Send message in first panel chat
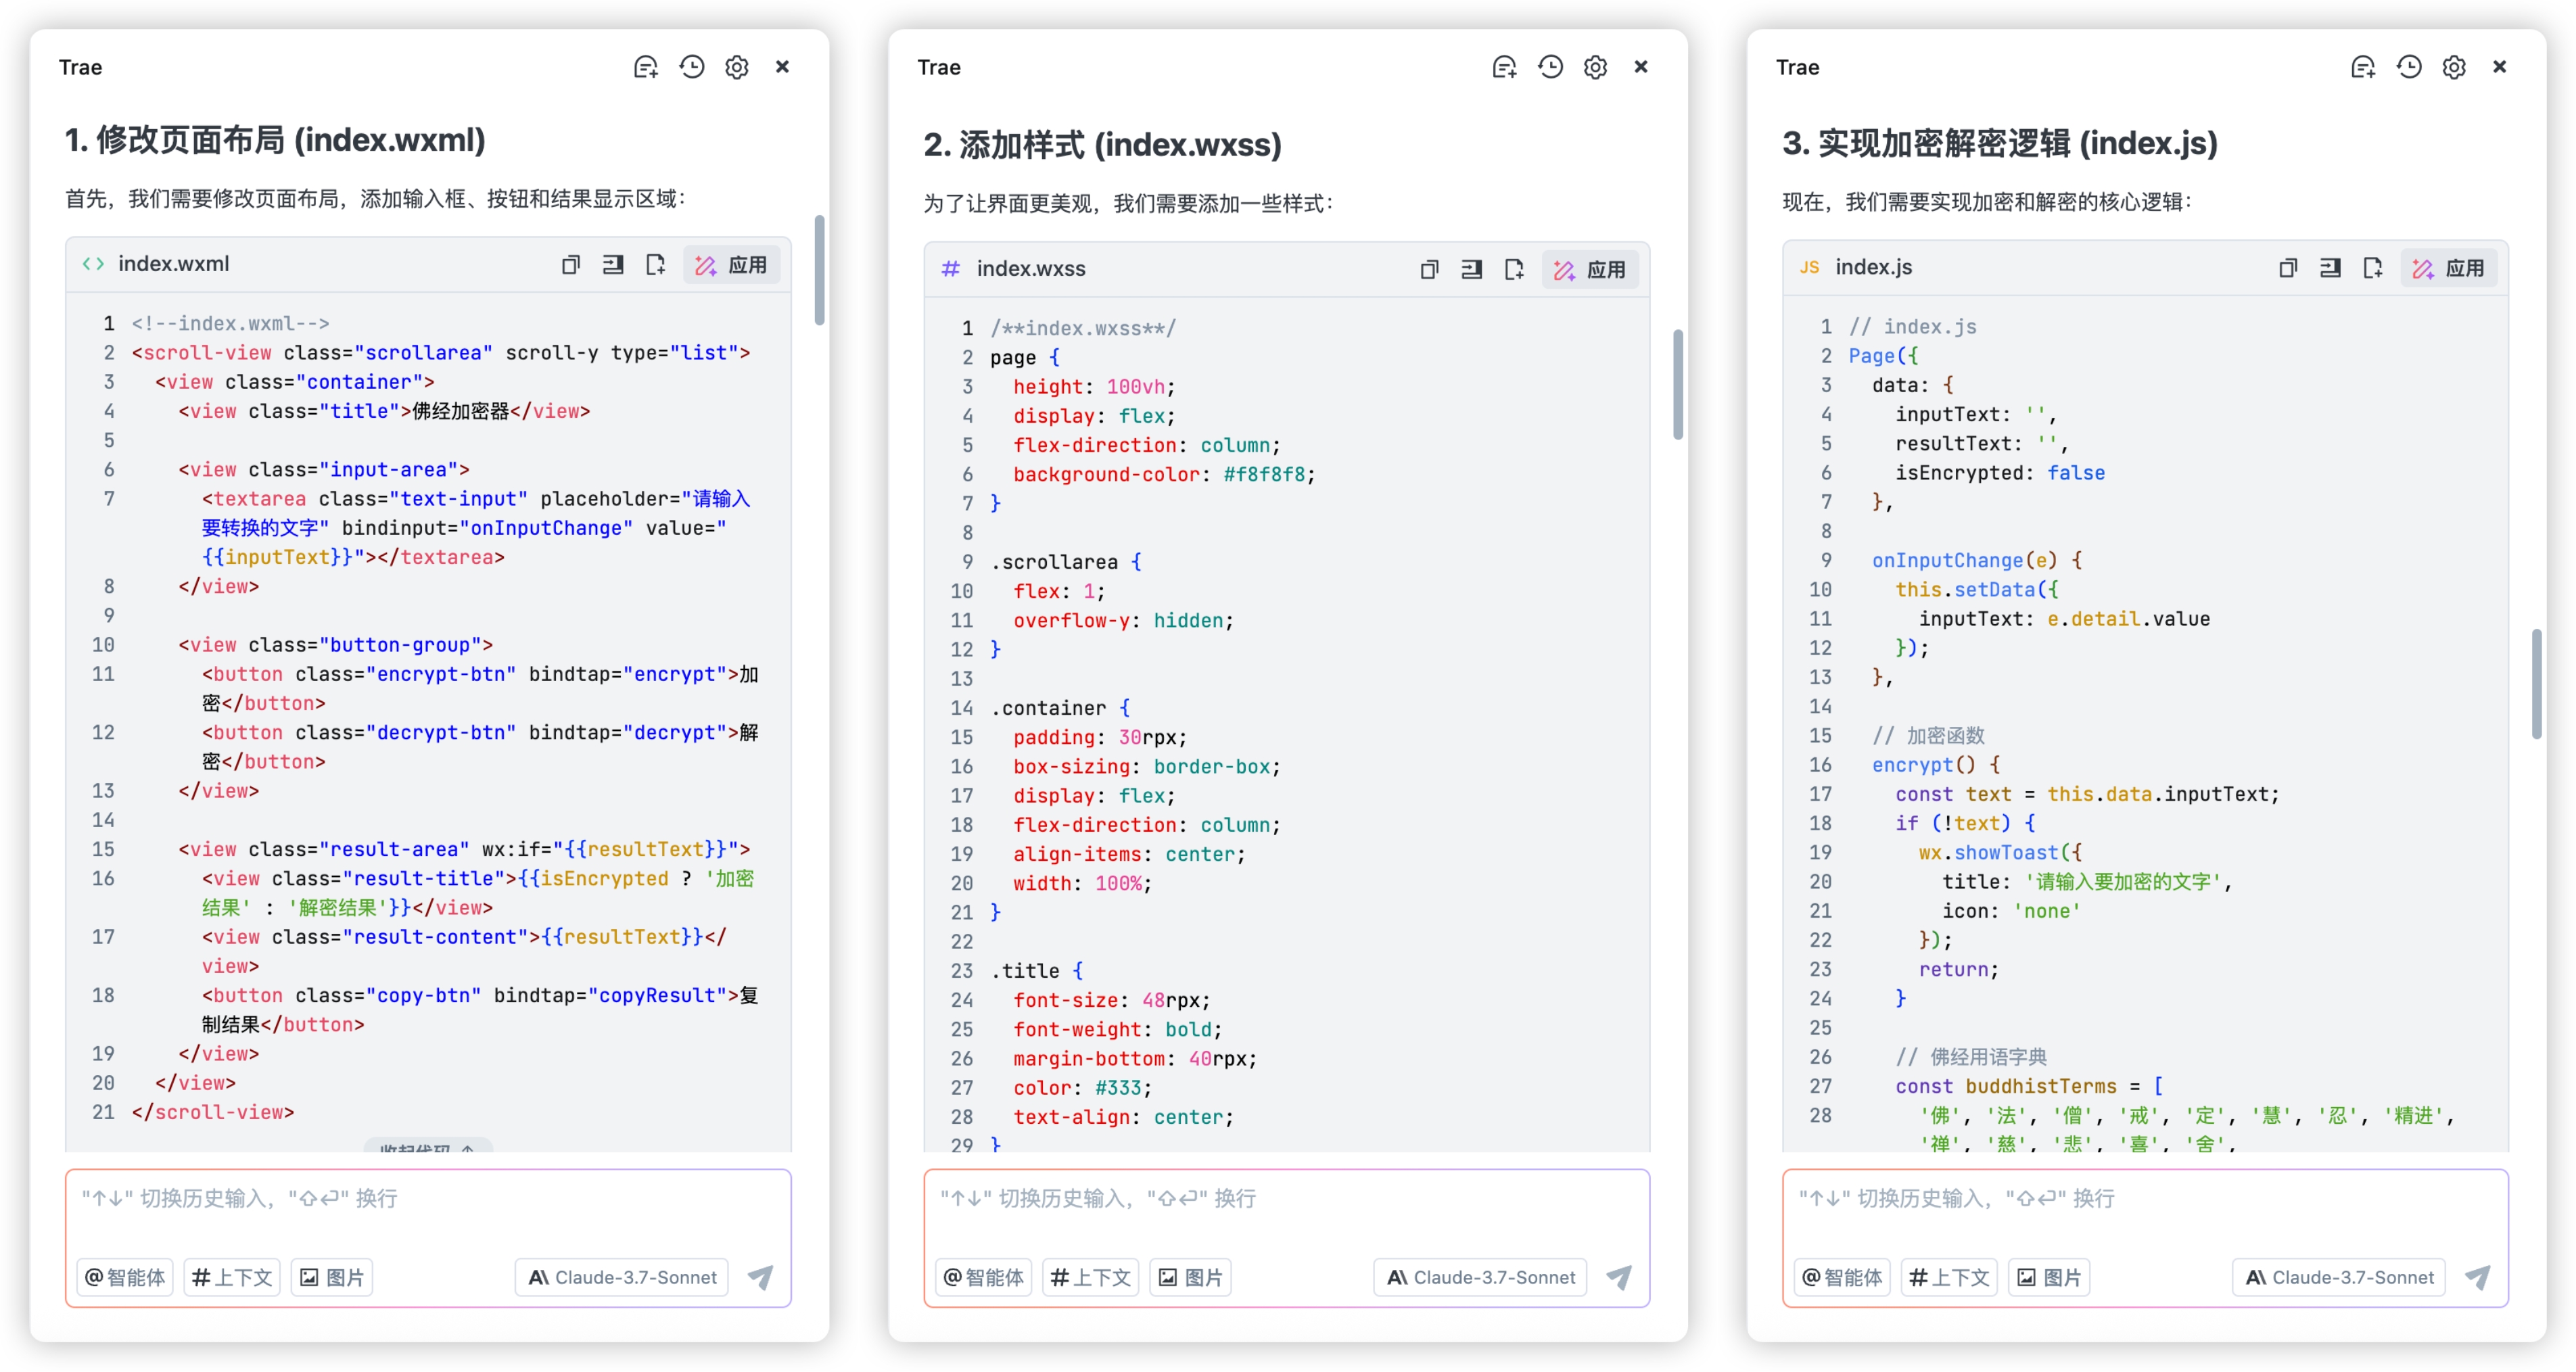 point(761,1277)
